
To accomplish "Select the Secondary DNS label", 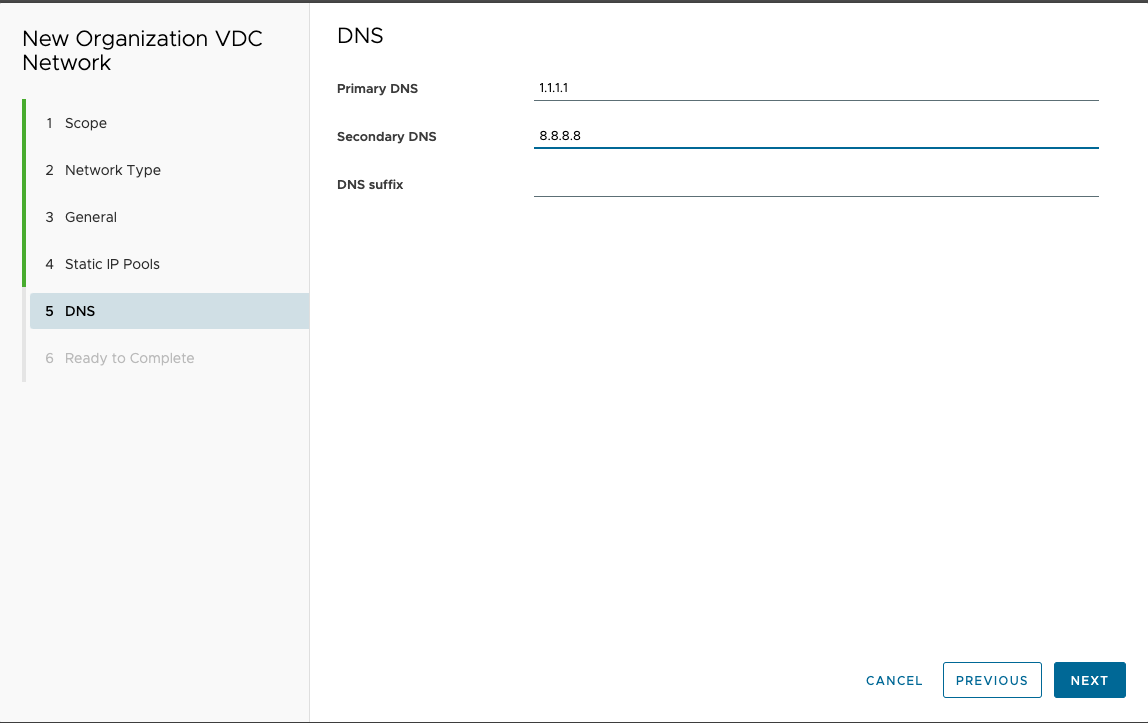I will point(387,137).
